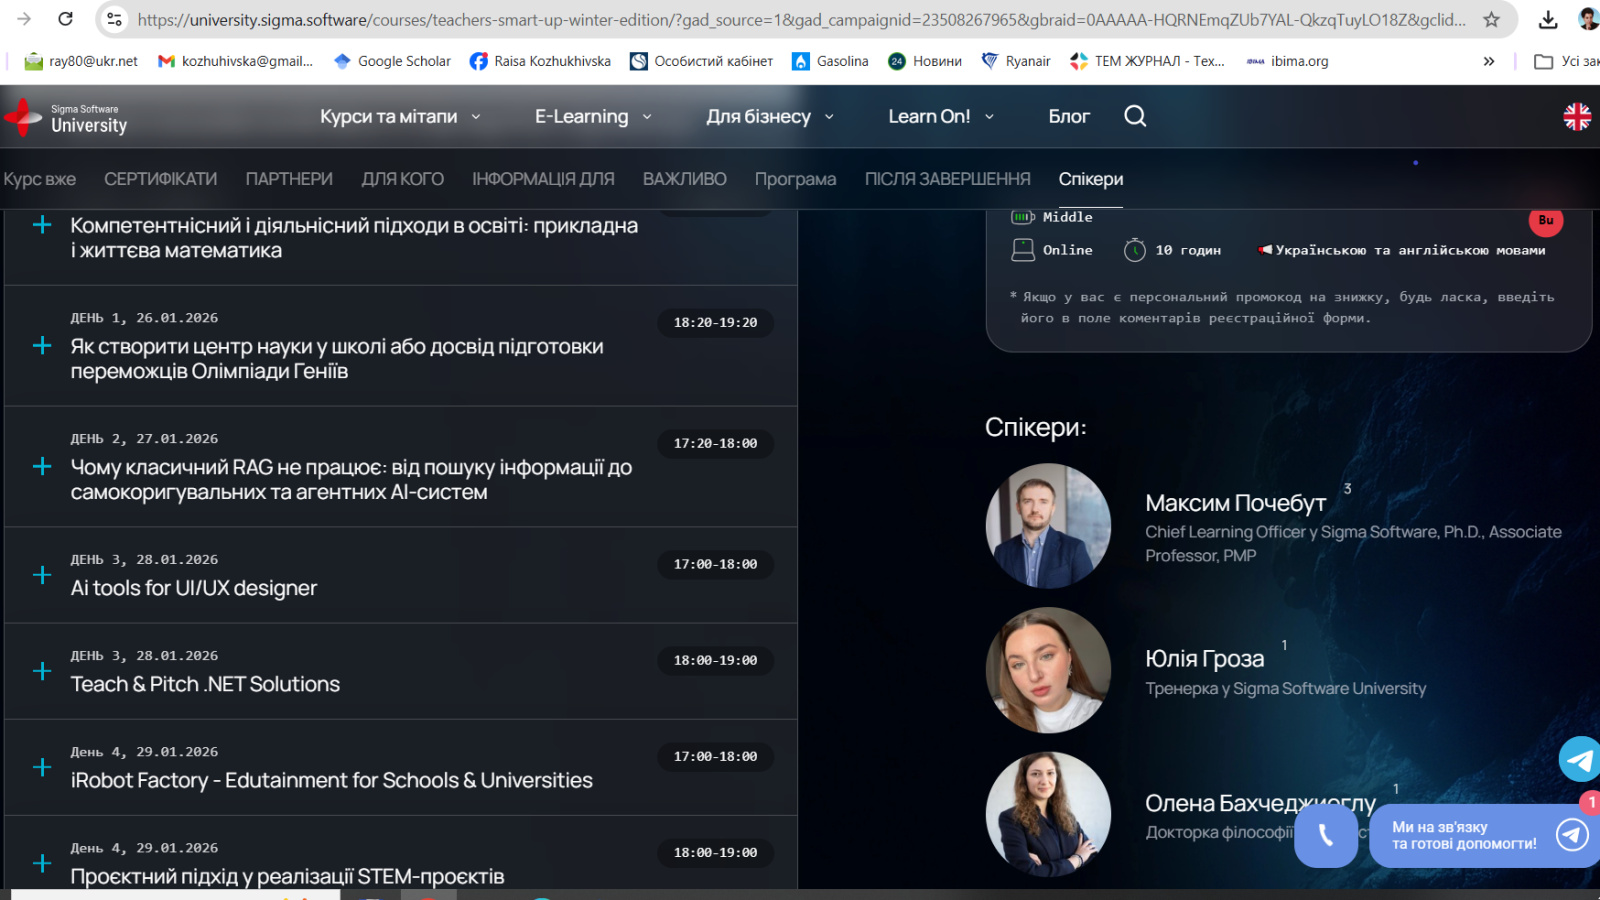Expand the 'Ai tools for UI/UX designer' session
Viewport: 1600px width, 900px height.
click(x=42, y=575)
